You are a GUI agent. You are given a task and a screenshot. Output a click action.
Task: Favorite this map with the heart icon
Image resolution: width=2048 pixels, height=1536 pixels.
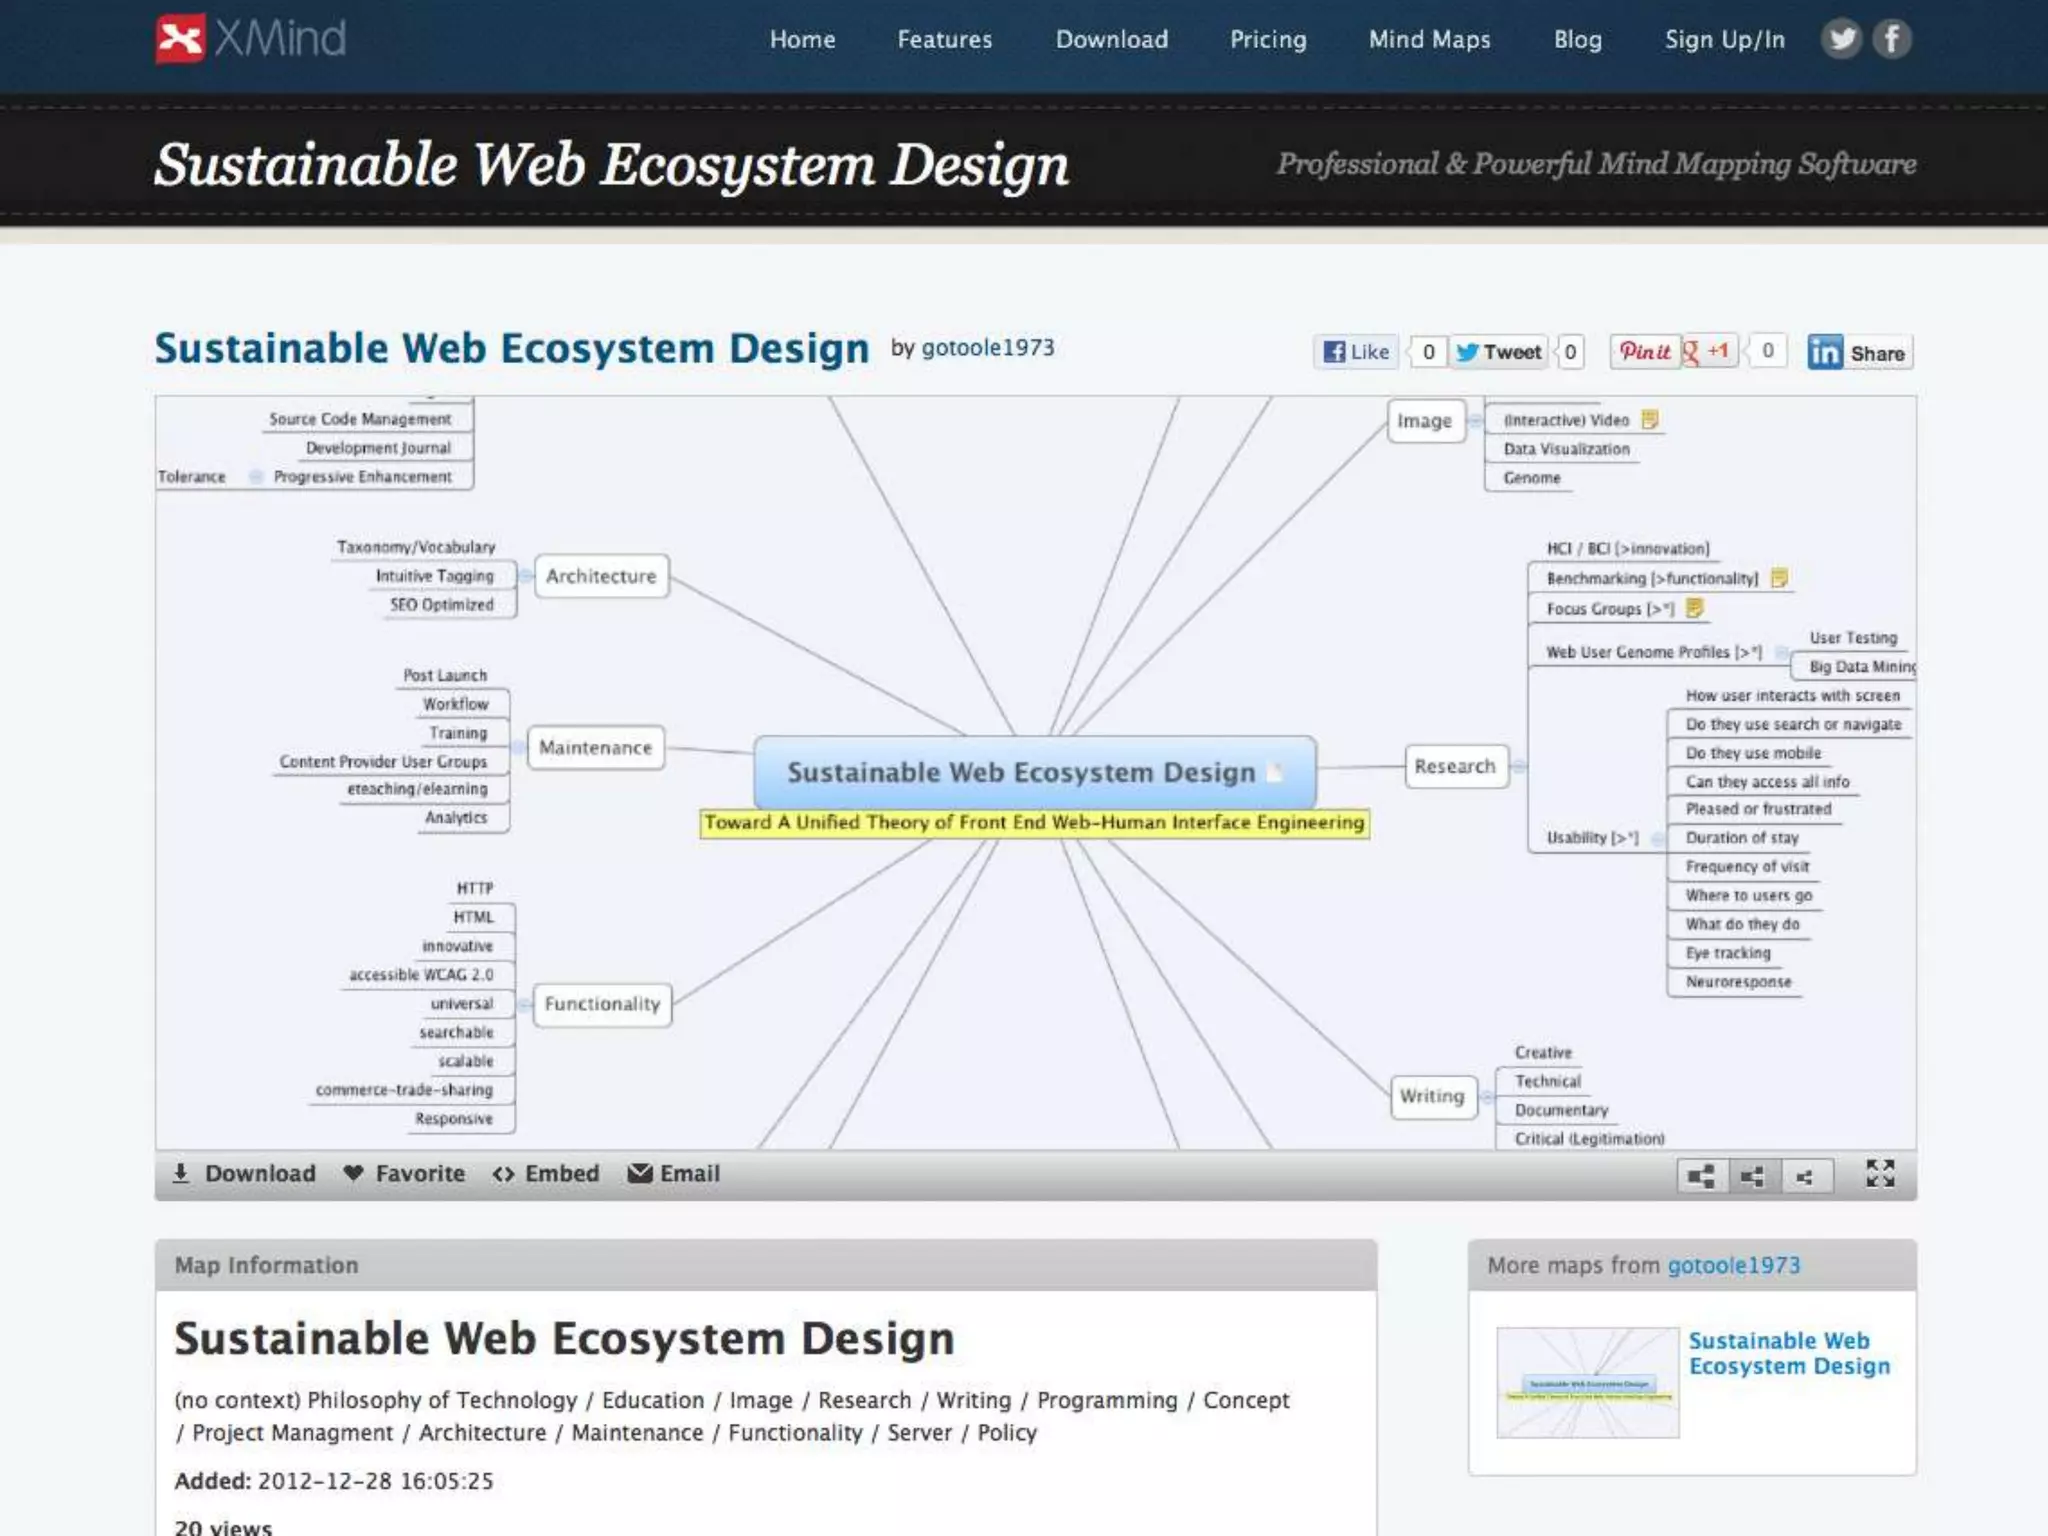point(353,1174)
